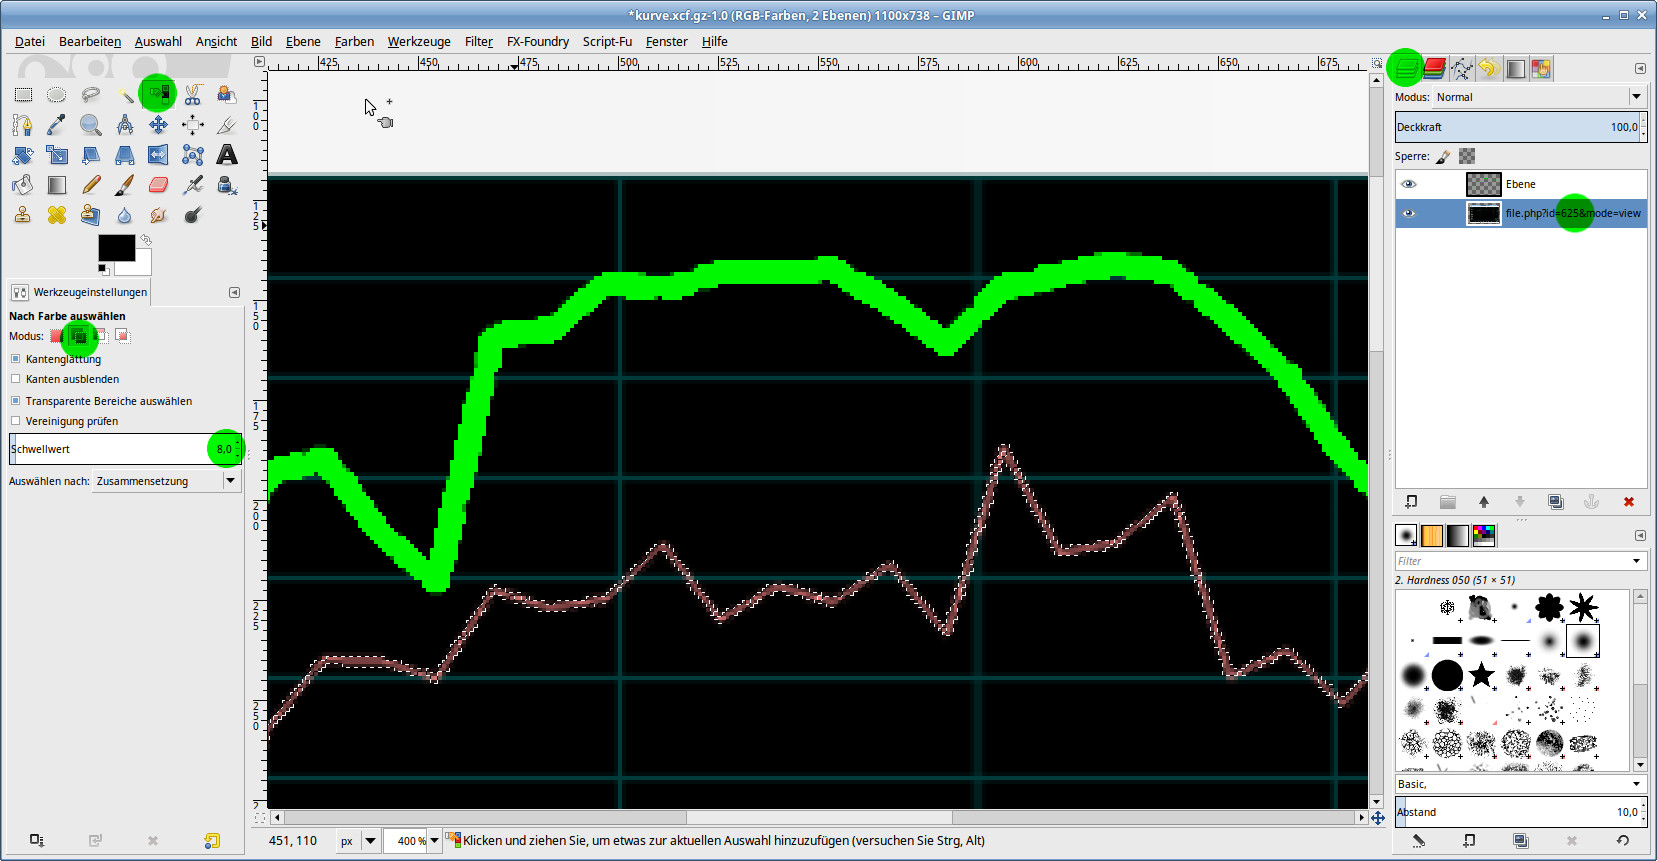Toggle Transparente Bereiche auswählen checkbox
The image size is (1657, 861).
tap(15, 401)
